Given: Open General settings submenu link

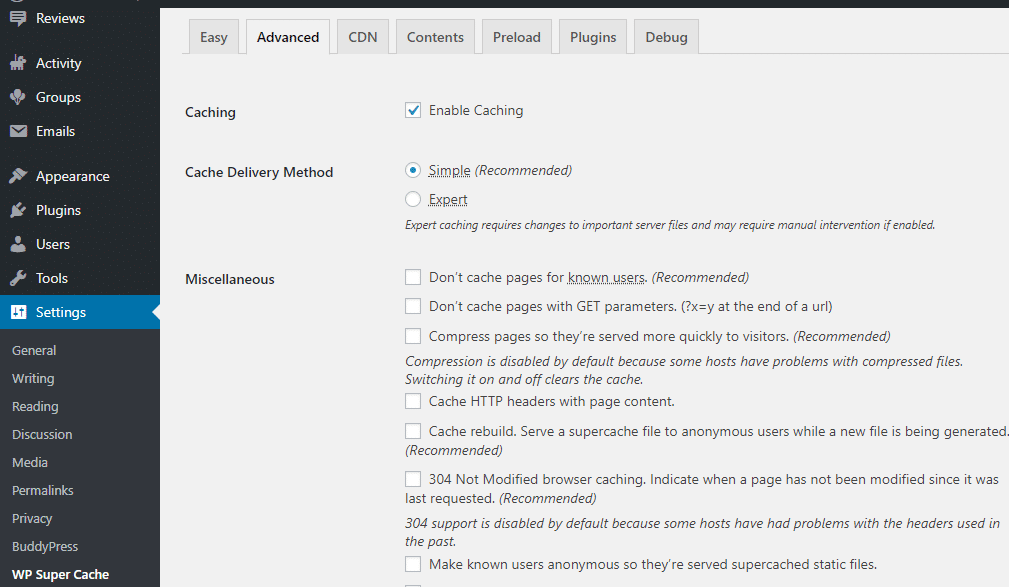Looking at the screenshot, I should (34, 350).
